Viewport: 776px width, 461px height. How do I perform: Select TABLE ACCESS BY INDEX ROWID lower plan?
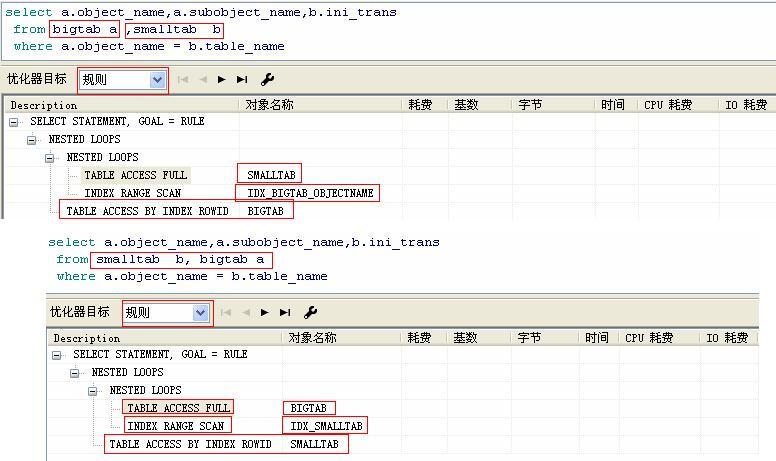tap(191, 444)
